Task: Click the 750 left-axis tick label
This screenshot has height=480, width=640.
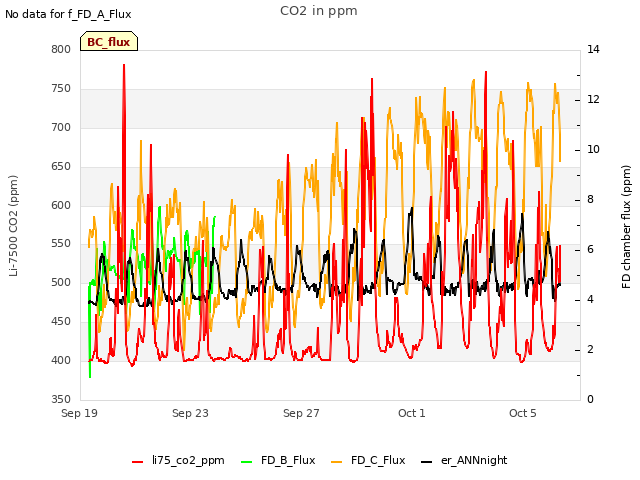Action: pos(61,88)
